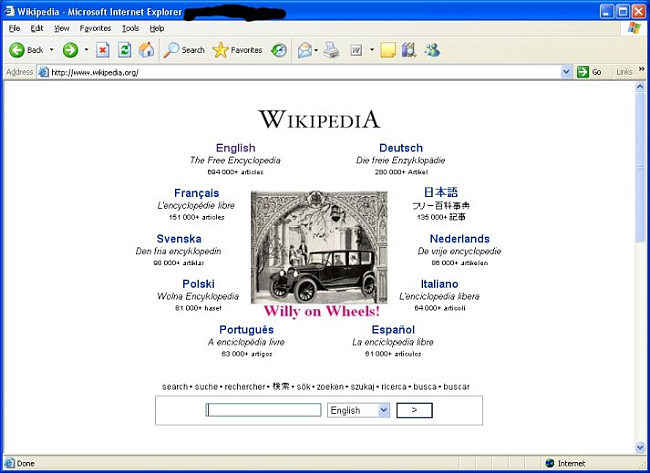Reload page with the Refresh icon
650x473 pixels.
pyautogui.click(x=124, y=50)
